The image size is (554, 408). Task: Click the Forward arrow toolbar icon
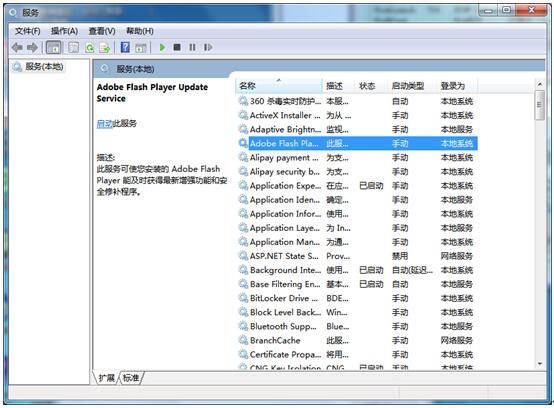click(x=32, y=47)
